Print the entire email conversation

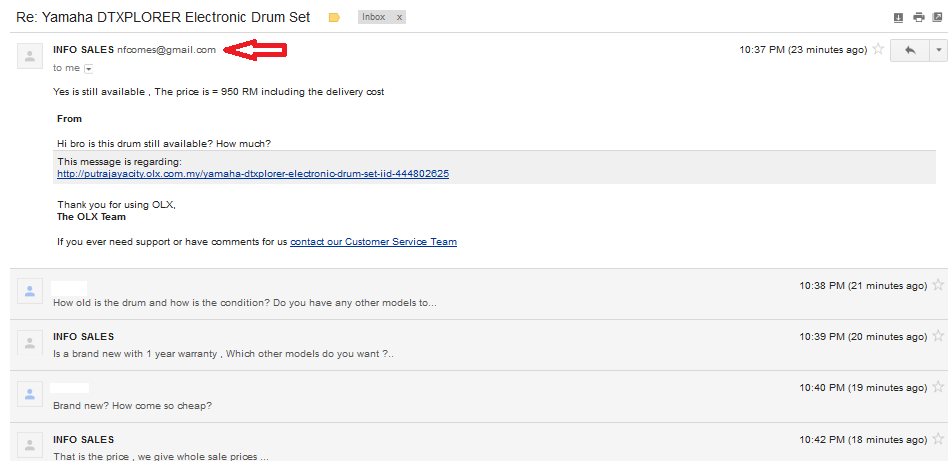tap(919, 17)
